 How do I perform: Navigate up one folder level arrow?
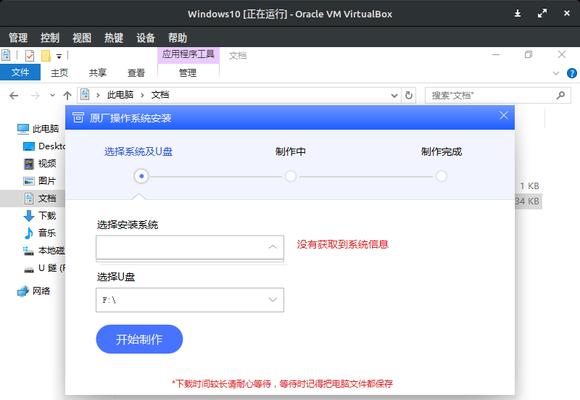tap(67, 96)
